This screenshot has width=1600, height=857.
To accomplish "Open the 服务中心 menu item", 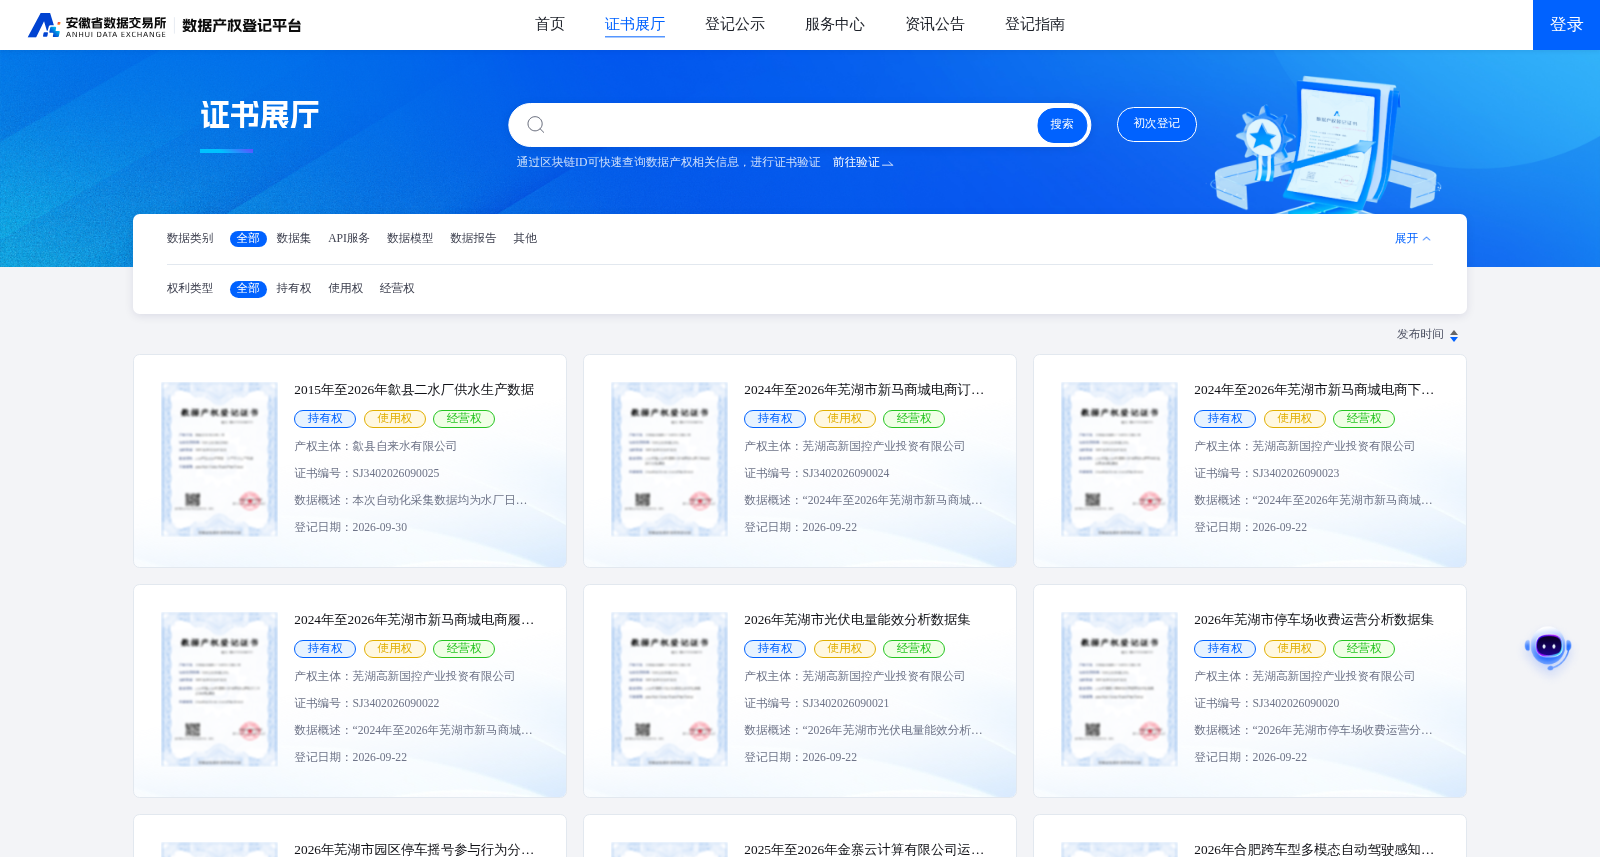I will coord(835,24).
